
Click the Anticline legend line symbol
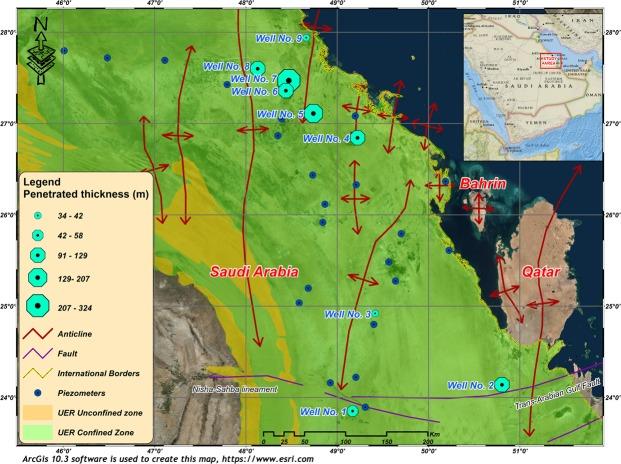pos(37,333)
